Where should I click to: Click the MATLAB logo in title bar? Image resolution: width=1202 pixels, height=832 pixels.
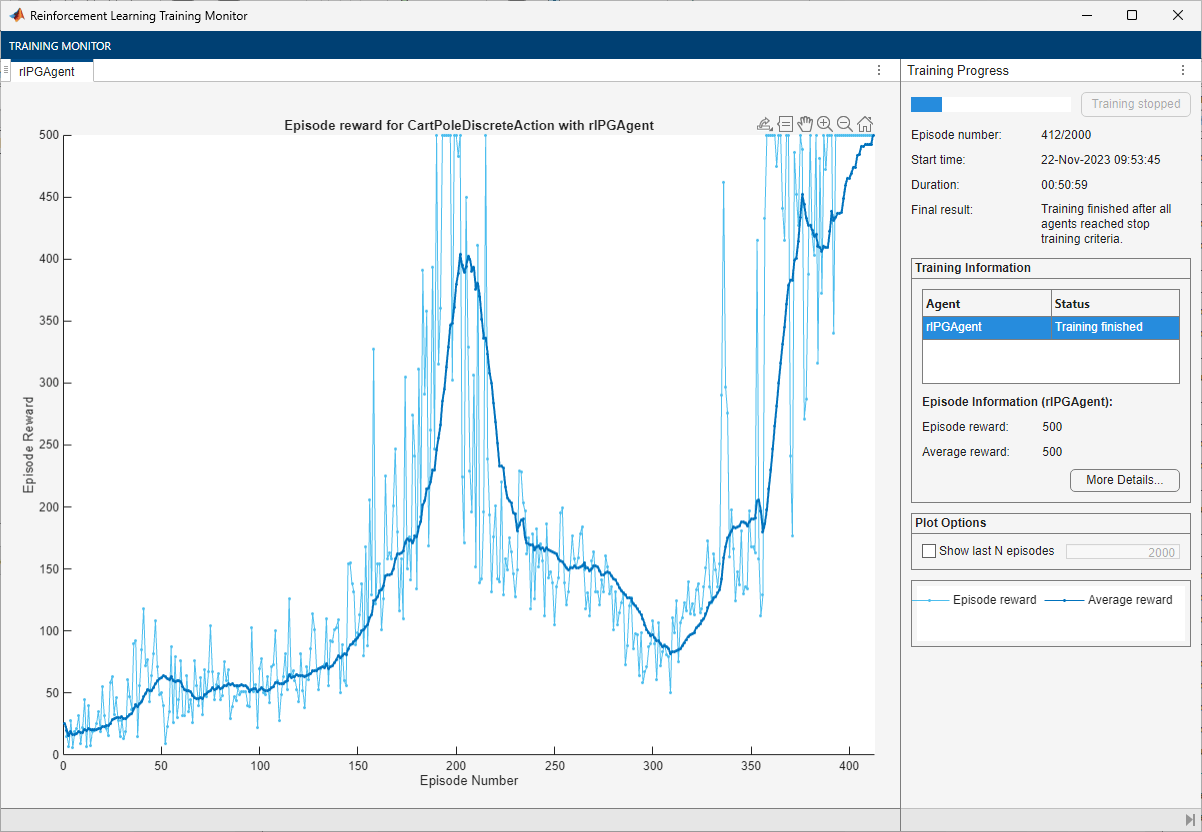pyautogui.click(x=17, y=16)
